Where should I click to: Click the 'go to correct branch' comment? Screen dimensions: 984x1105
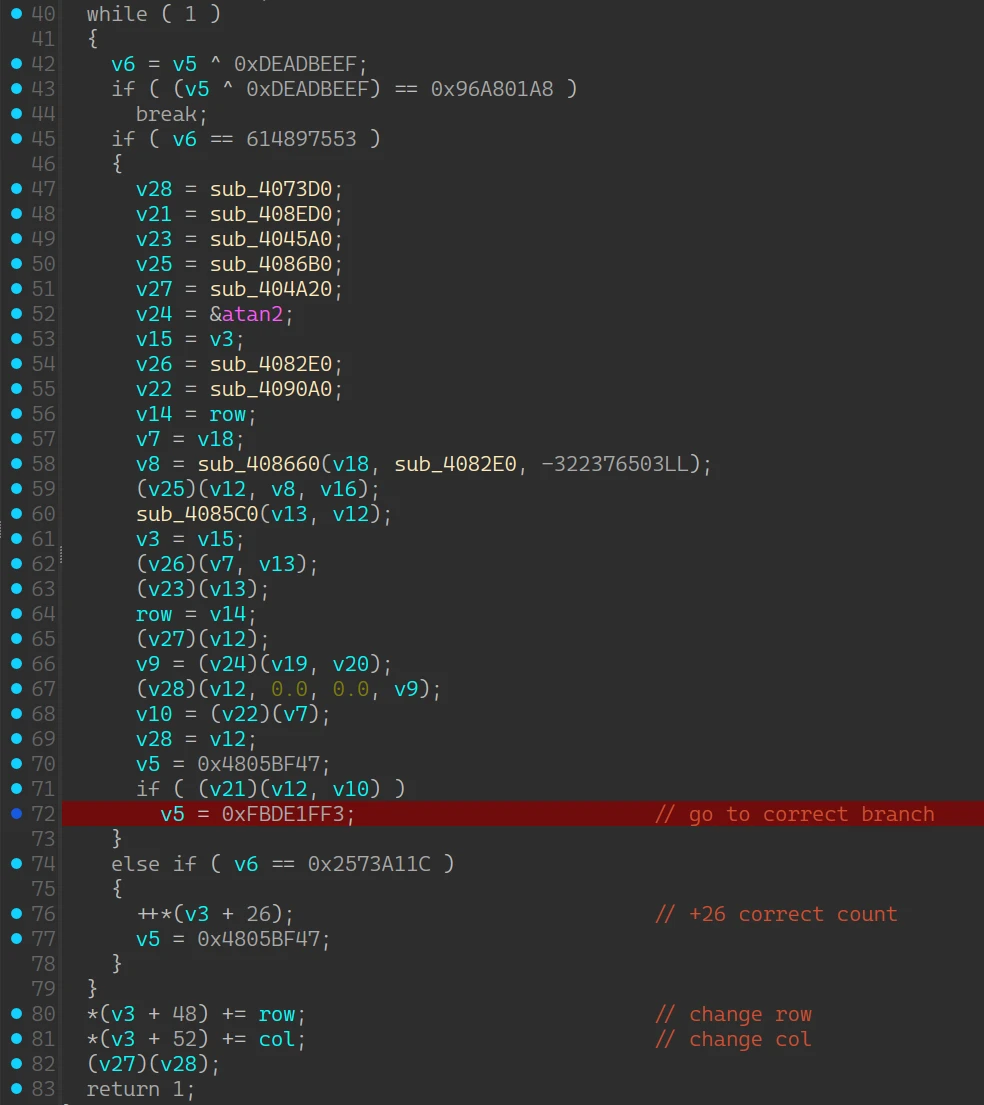tap(794, 814)
